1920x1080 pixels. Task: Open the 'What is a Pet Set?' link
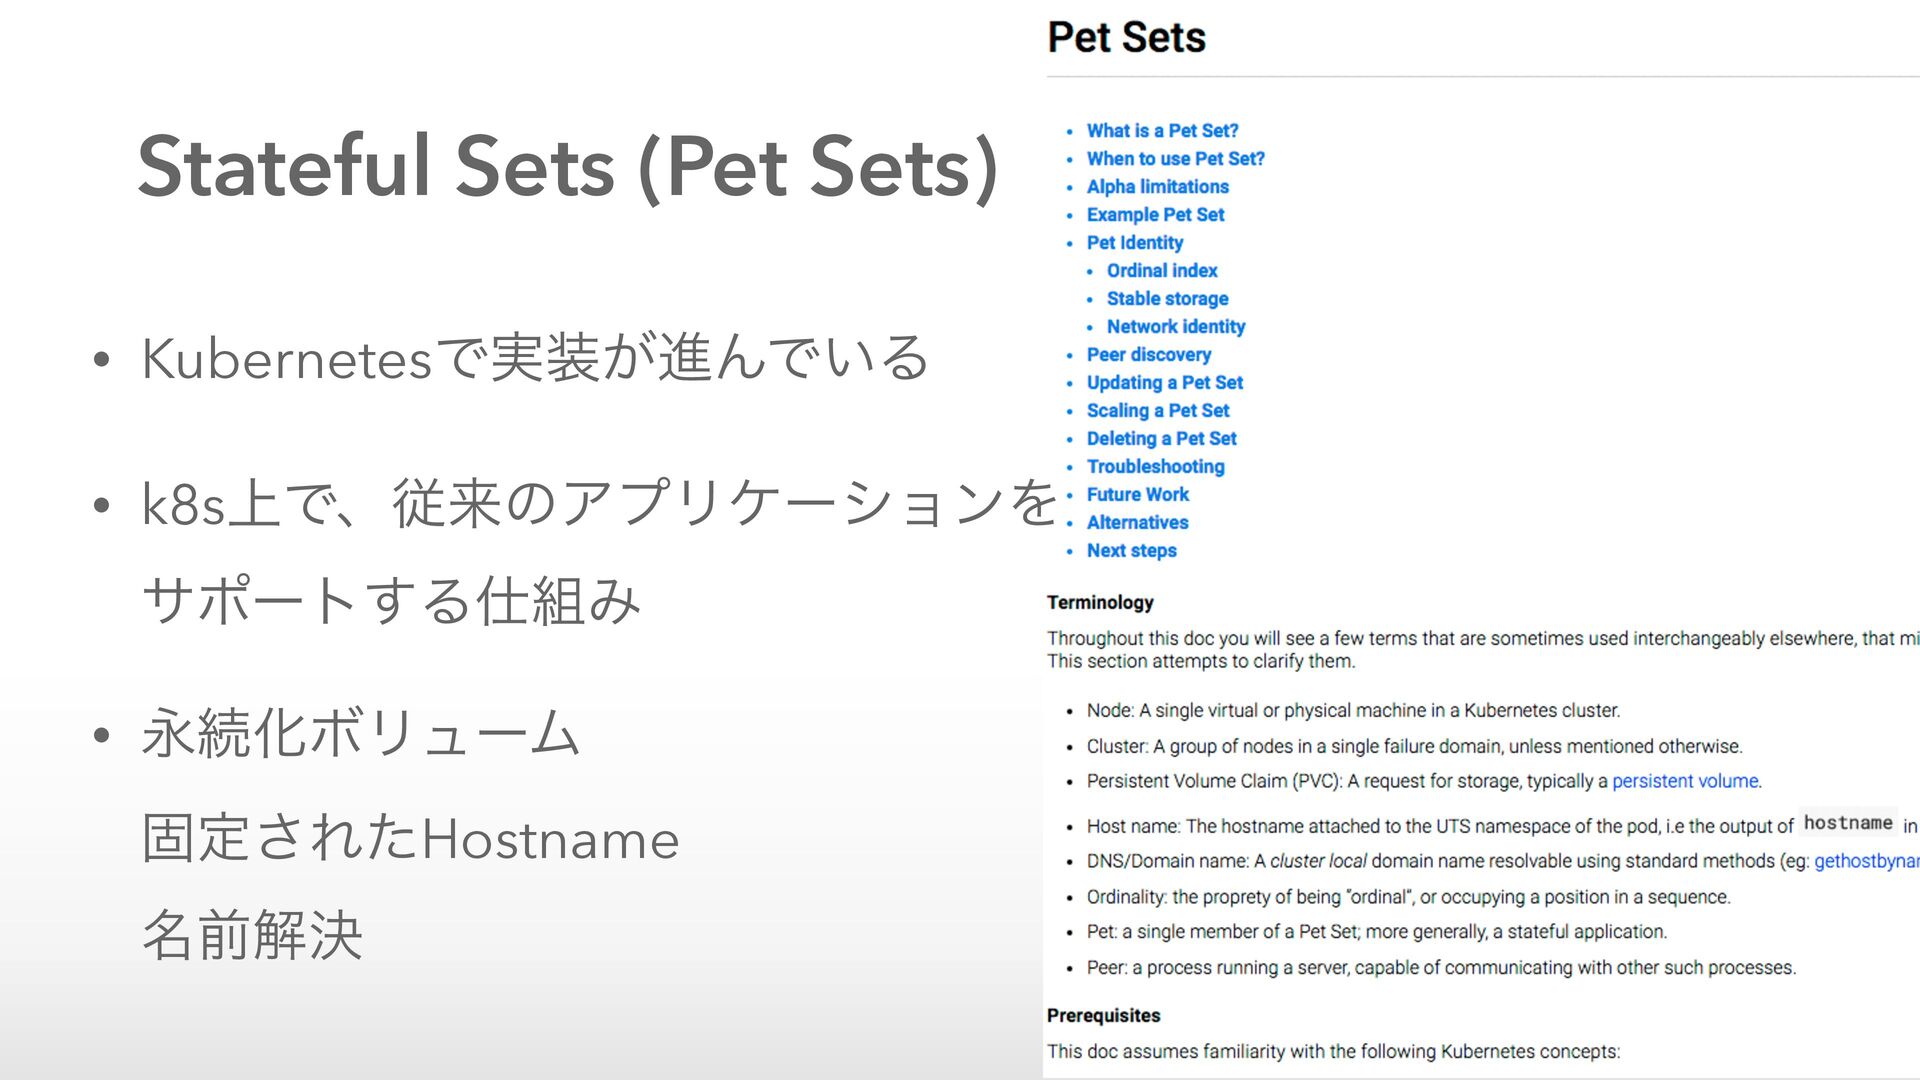(x=1162, y=131)
